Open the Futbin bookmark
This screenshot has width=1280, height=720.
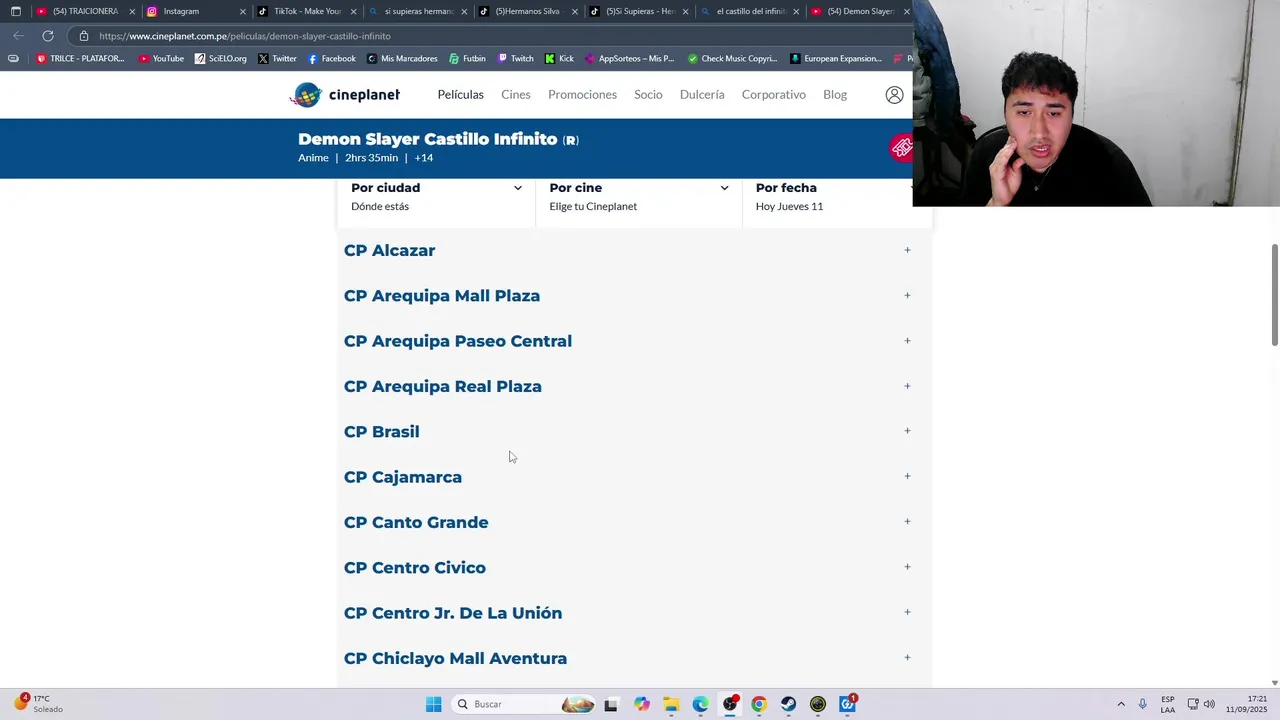[x=467, y=58]
